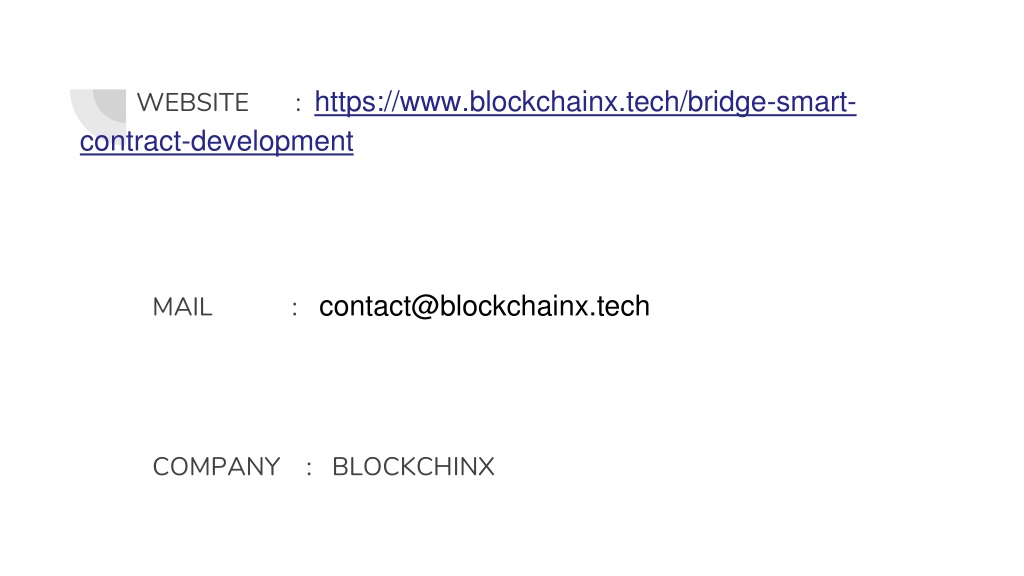Image resolution: width=1024 pixels, height=576 pixels.
Task: Click the colon after WEBSITE
Action: 298,103
